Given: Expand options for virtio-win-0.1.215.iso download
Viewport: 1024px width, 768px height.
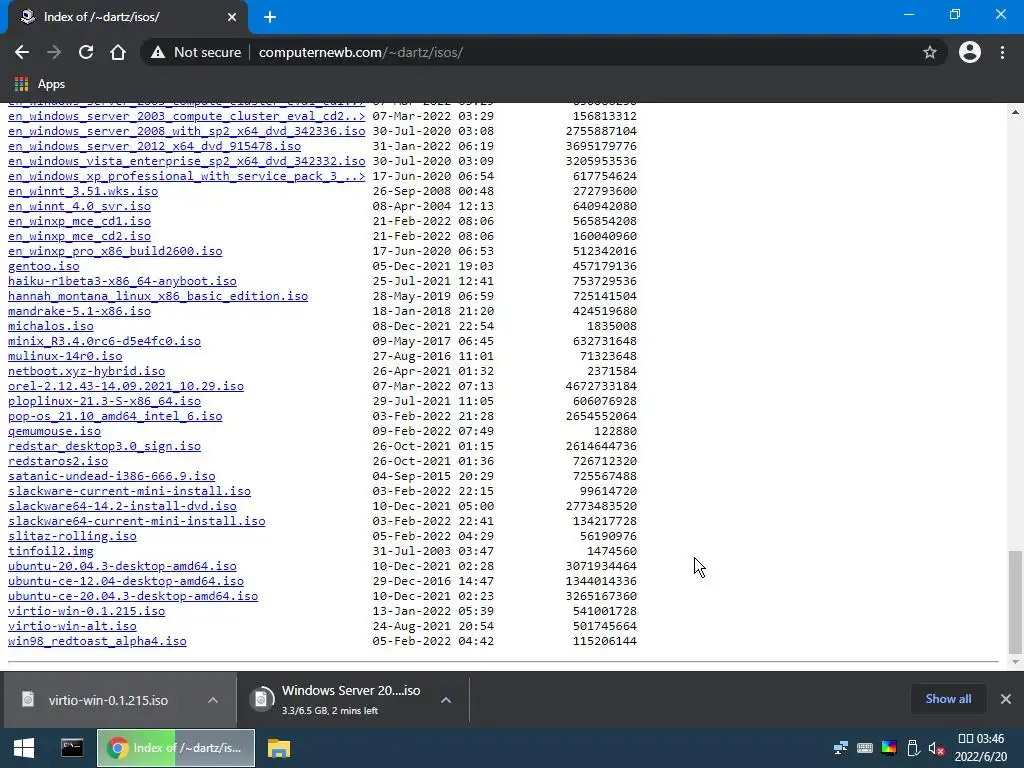Looking at the screenshot, I should tap(213, 700).
